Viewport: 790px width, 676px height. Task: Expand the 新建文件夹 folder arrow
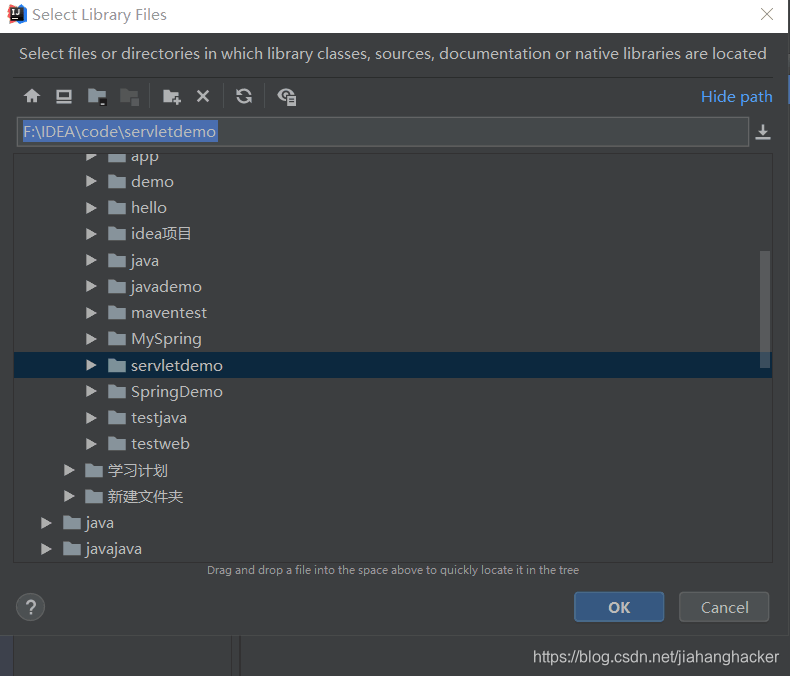point(69,496)
